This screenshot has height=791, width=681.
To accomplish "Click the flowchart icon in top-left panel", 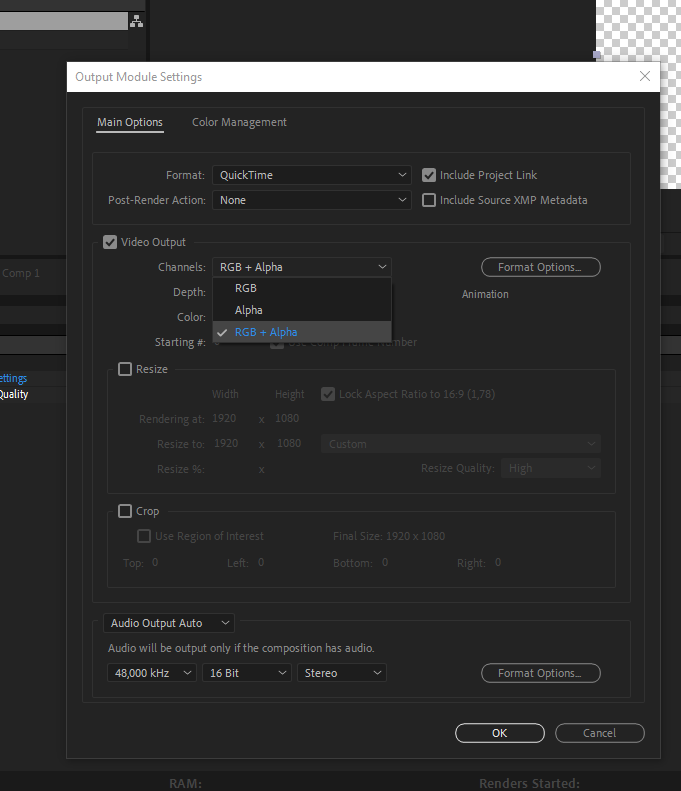I will point(136,21).
